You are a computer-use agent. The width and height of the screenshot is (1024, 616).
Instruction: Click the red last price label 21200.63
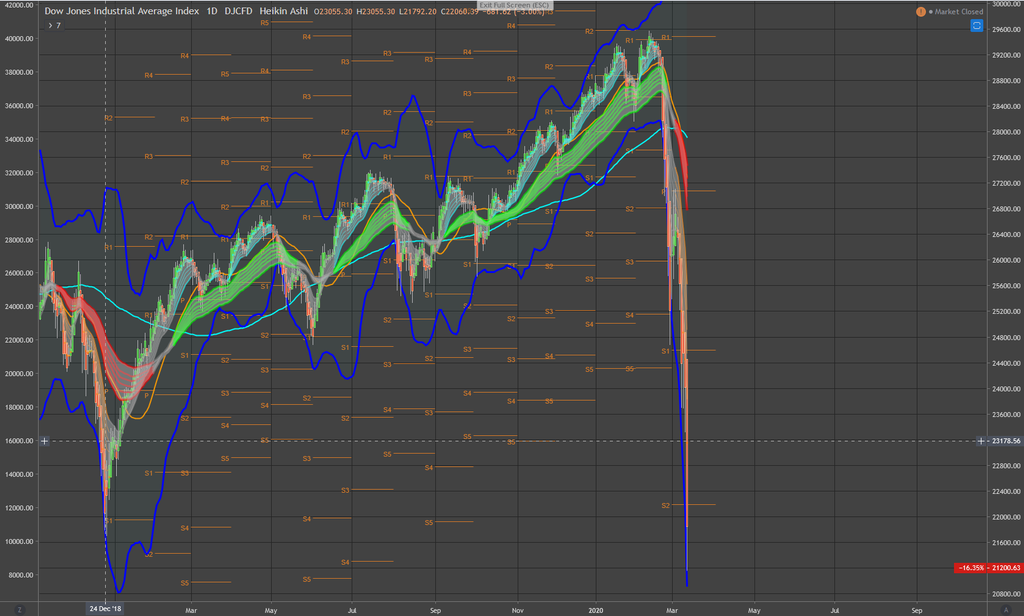coord(1005,568)
